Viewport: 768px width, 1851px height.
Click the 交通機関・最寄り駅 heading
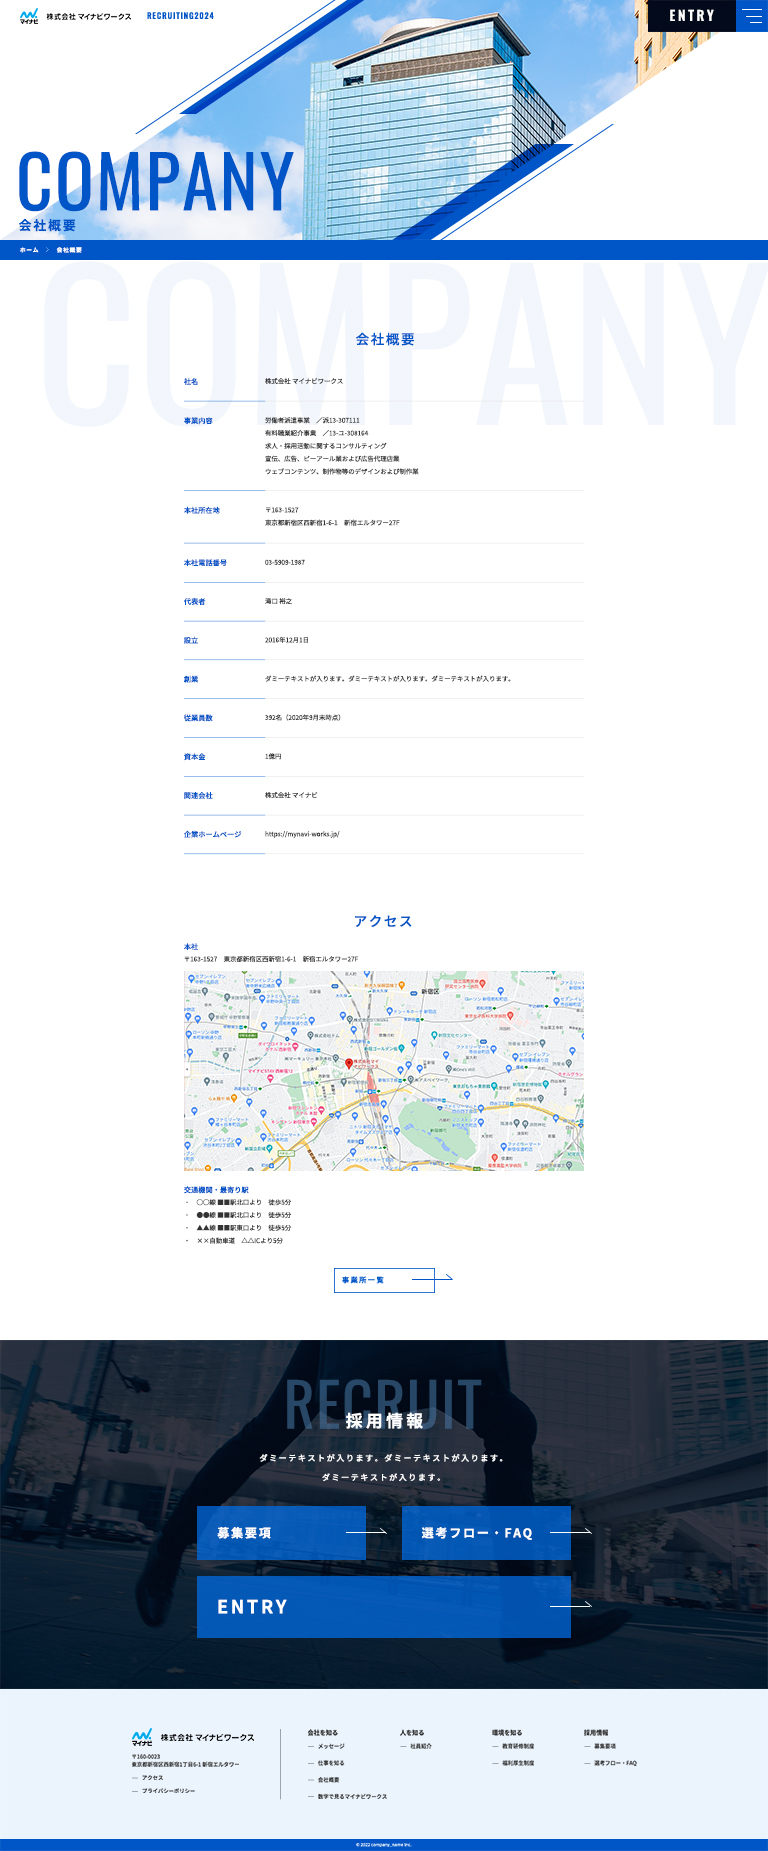coord(216,1190)
